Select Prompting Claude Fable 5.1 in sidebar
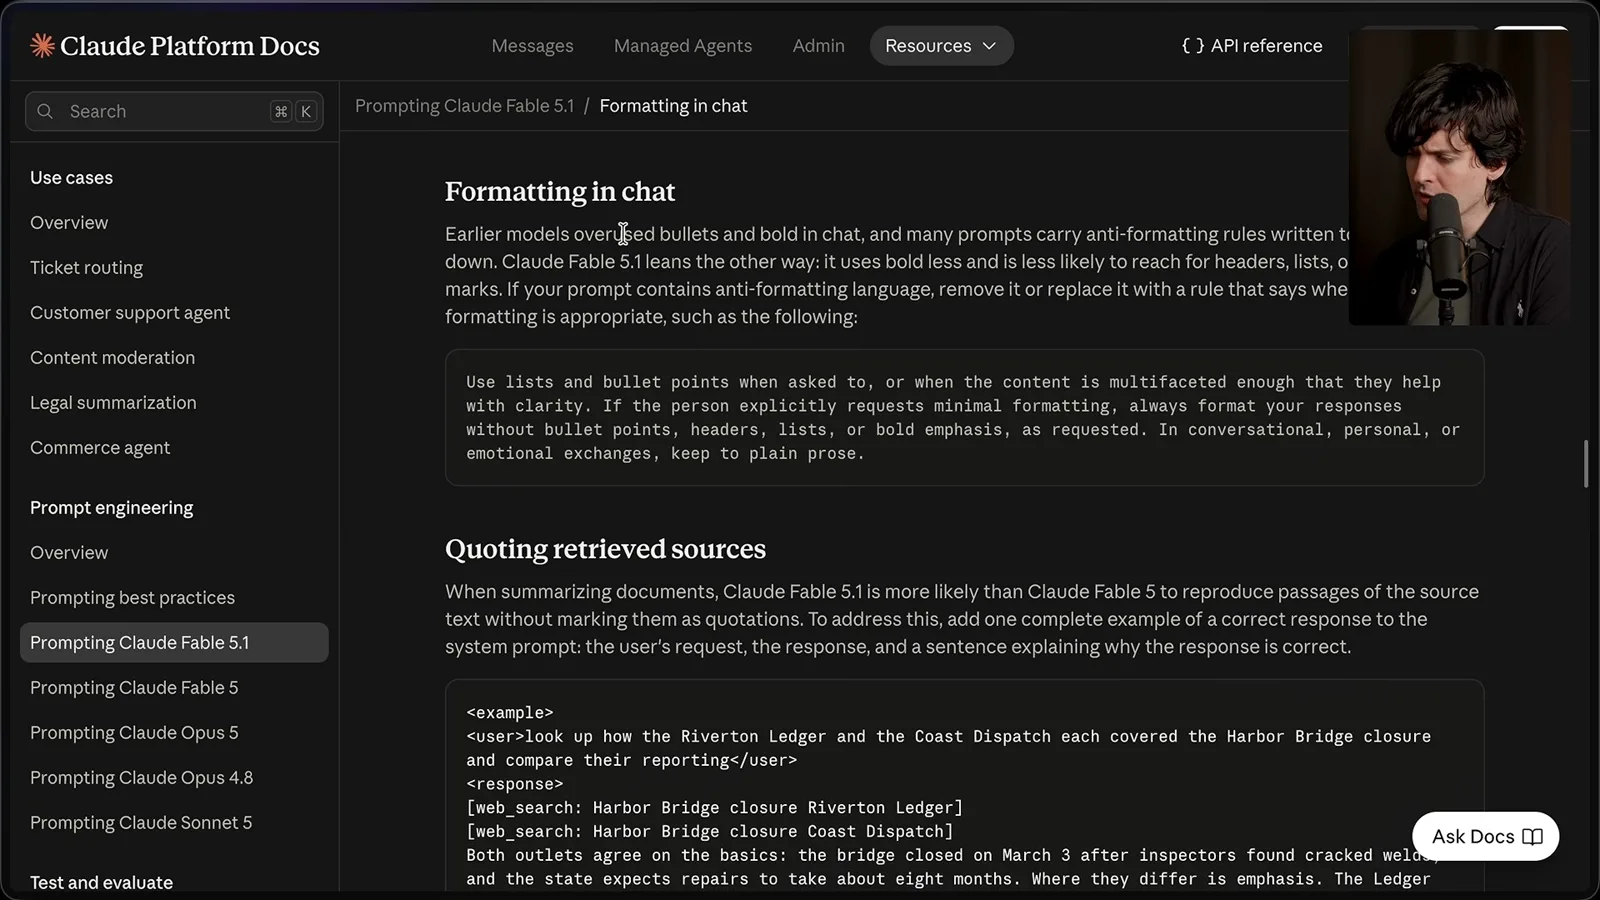This screenshot has height=900, width=1600. tap(174, 643)
